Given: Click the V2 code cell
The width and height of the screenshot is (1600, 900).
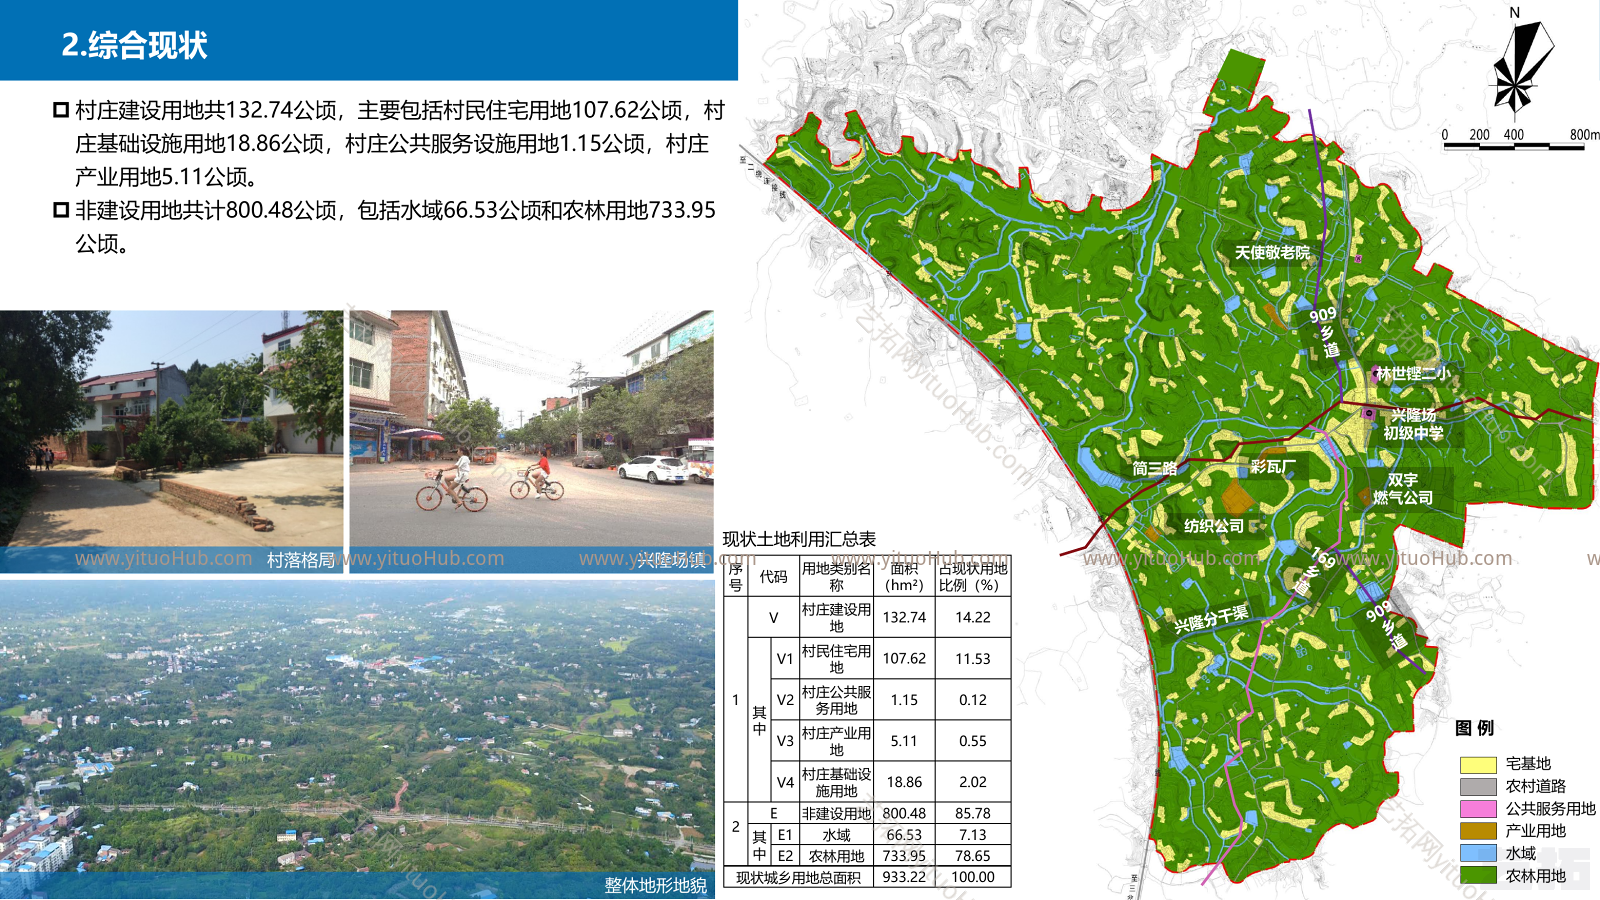Looking at the screenshot, I should coord(785,700).
